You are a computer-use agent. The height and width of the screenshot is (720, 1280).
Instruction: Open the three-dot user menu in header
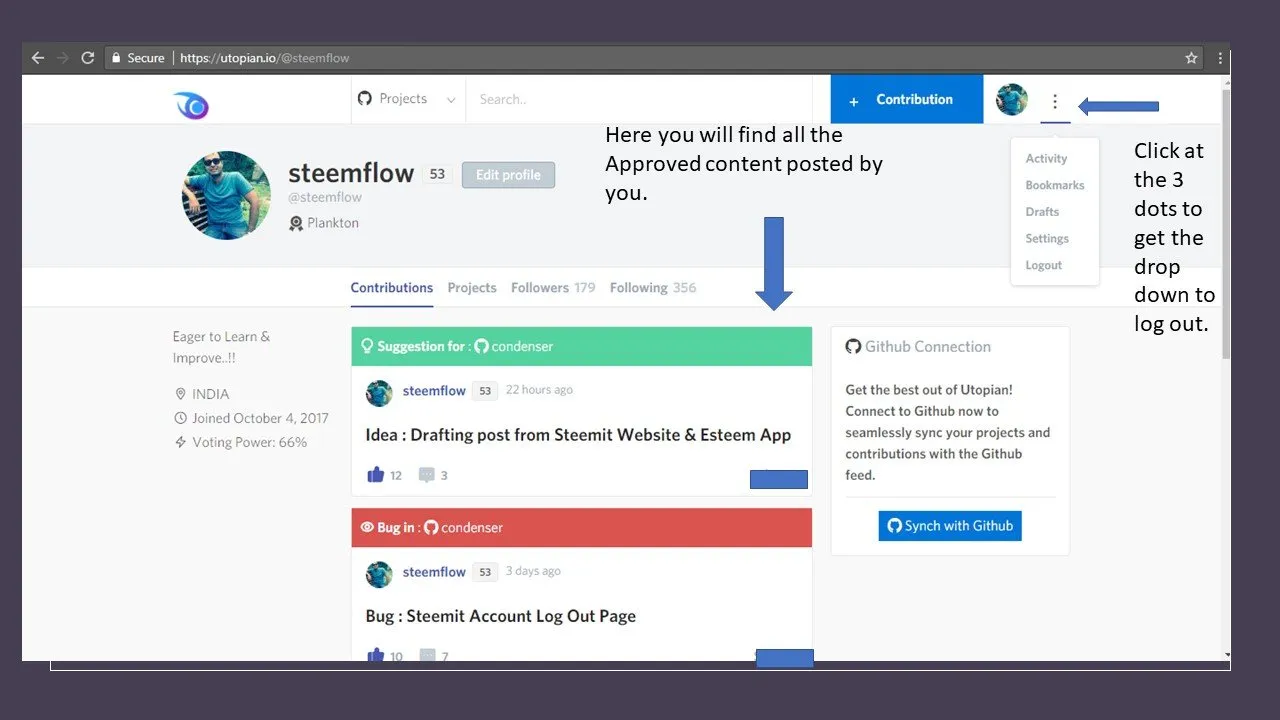point(1054,102)
